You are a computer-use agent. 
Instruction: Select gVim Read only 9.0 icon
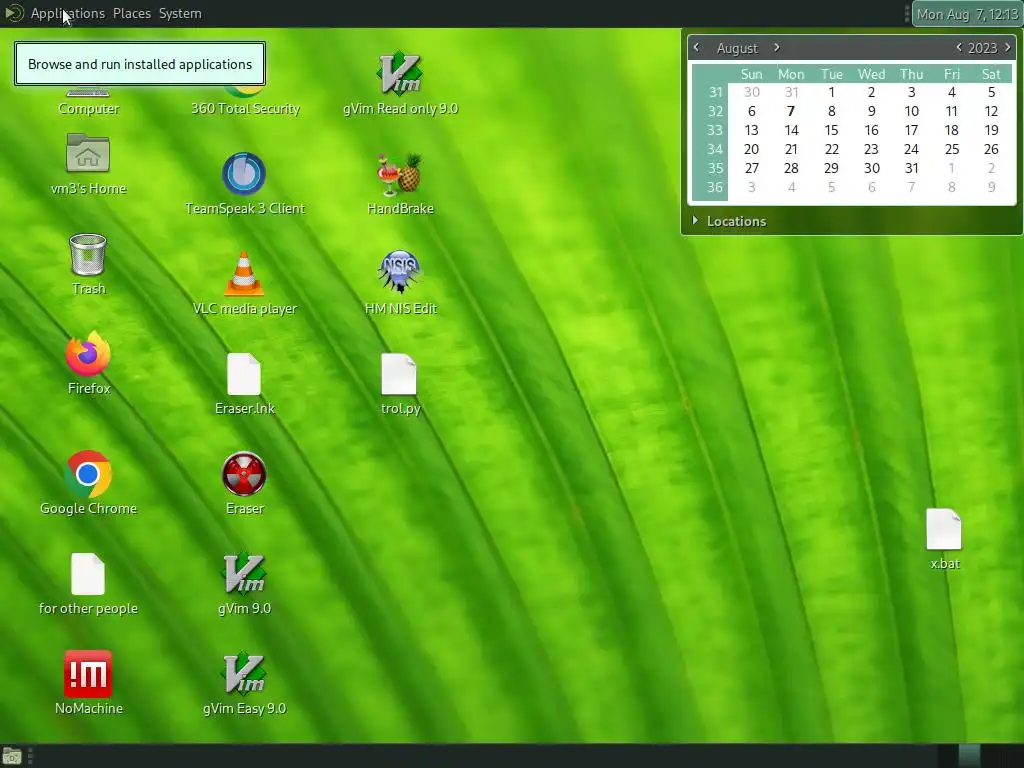400,74
